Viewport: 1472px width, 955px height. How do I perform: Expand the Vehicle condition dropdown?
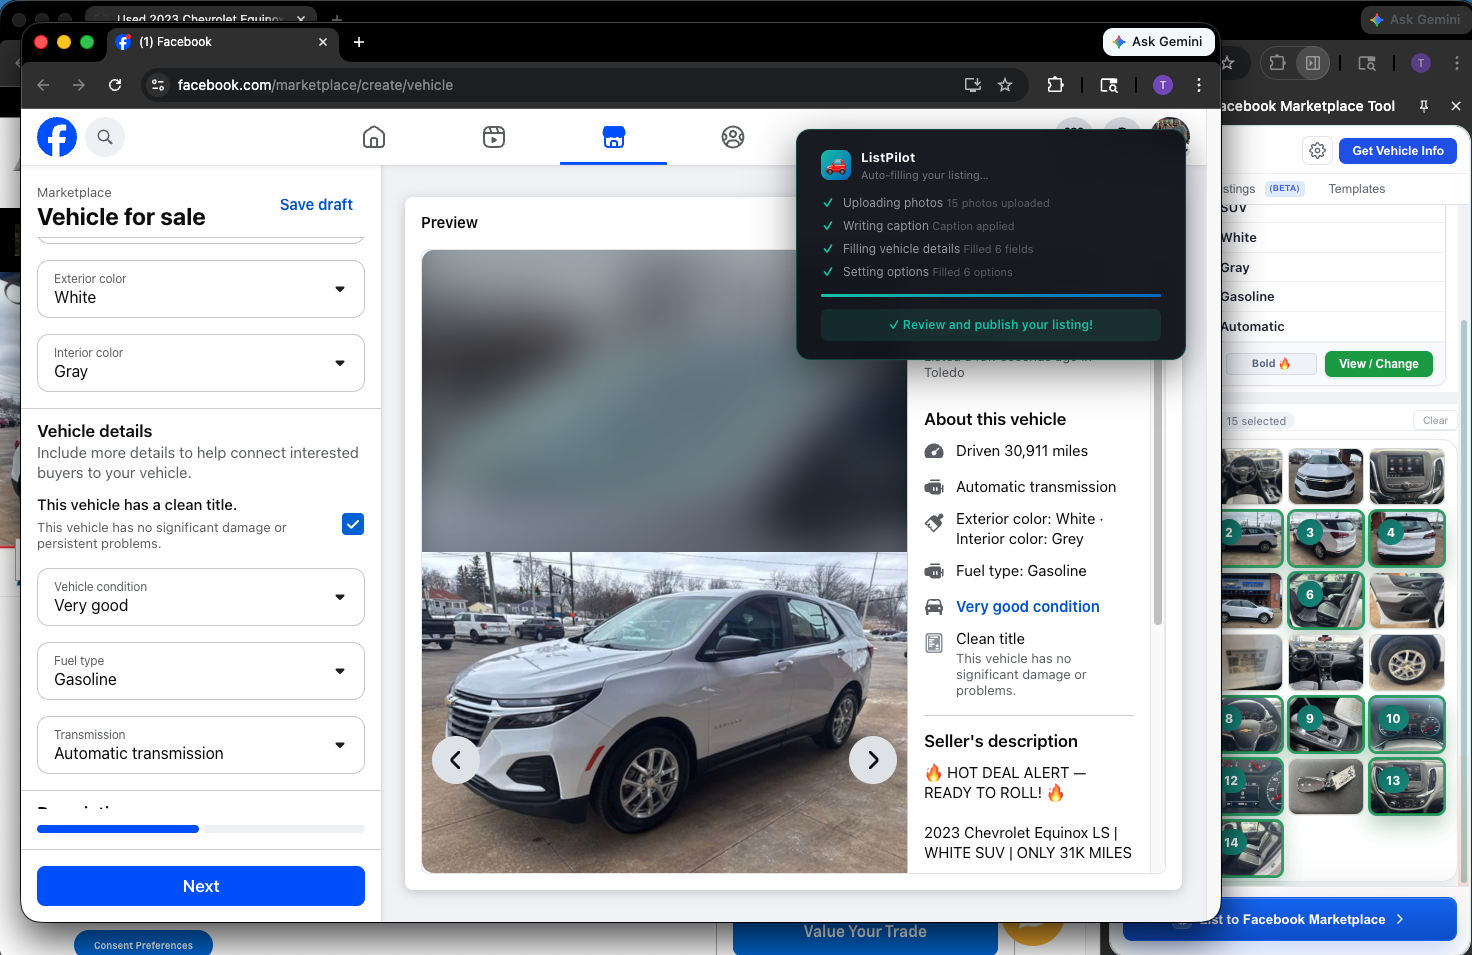tap(201, 597)
